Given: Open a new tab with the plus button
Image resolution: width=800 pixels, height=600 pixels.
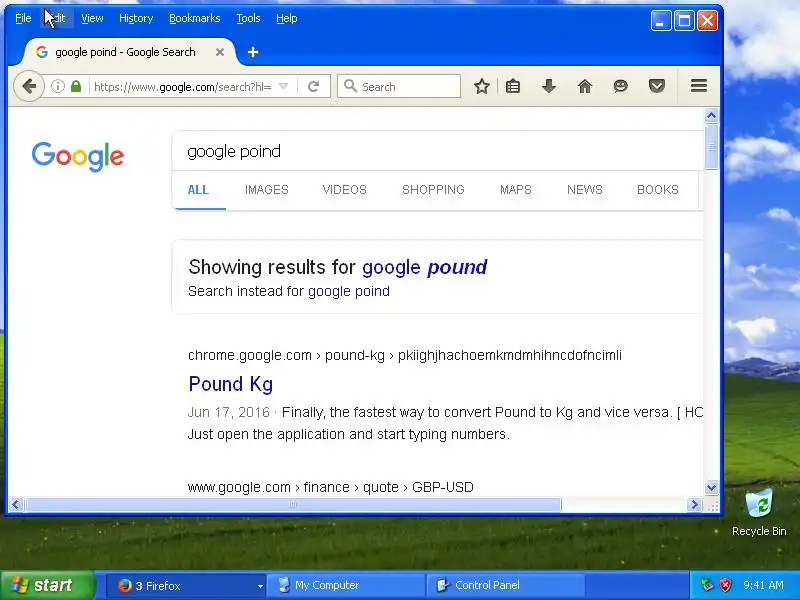Looking at the screenshot, I should coord(253,52).
